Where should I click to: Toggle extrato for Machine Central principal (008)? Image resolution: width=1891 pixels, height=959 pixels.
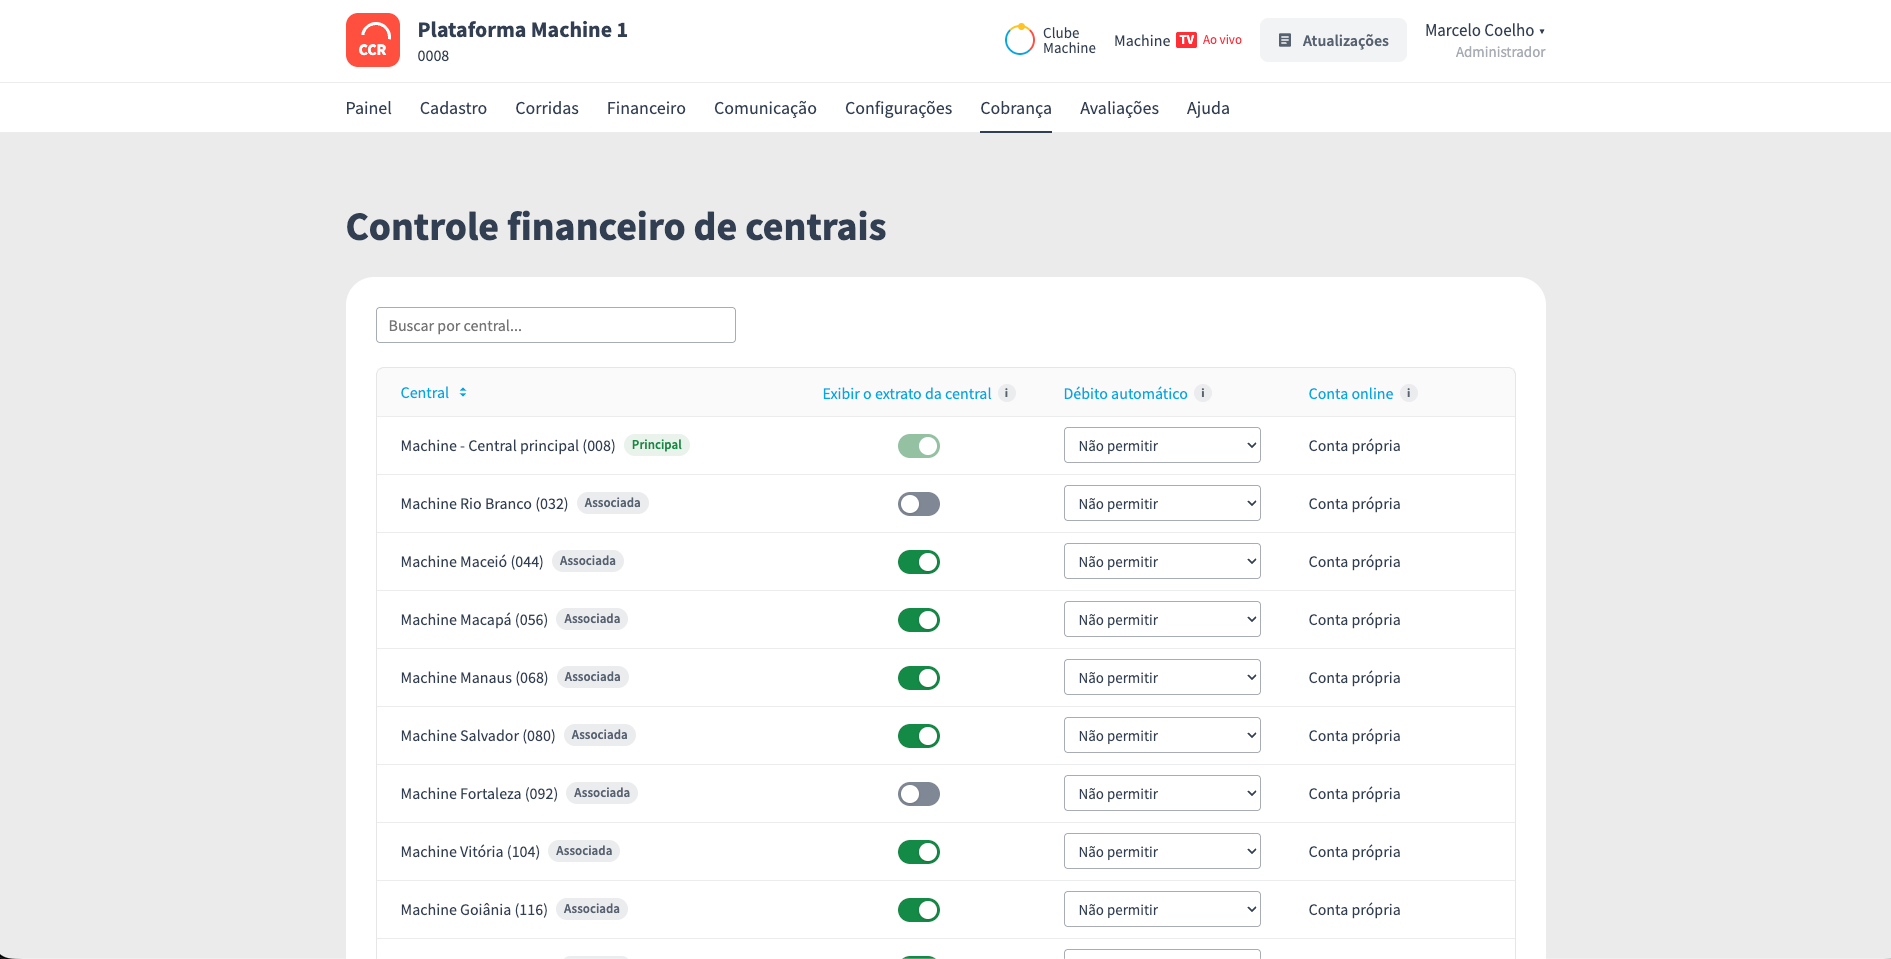tap(919, 446)
